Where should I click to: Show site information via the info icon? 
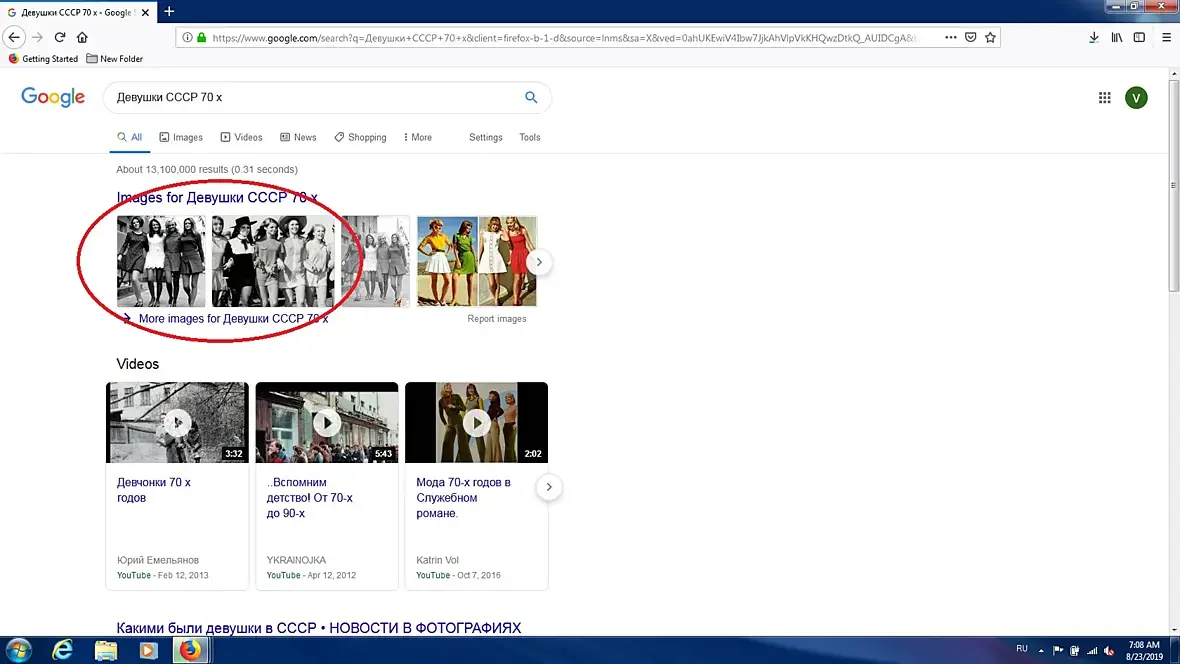click(x=187, y=38)
